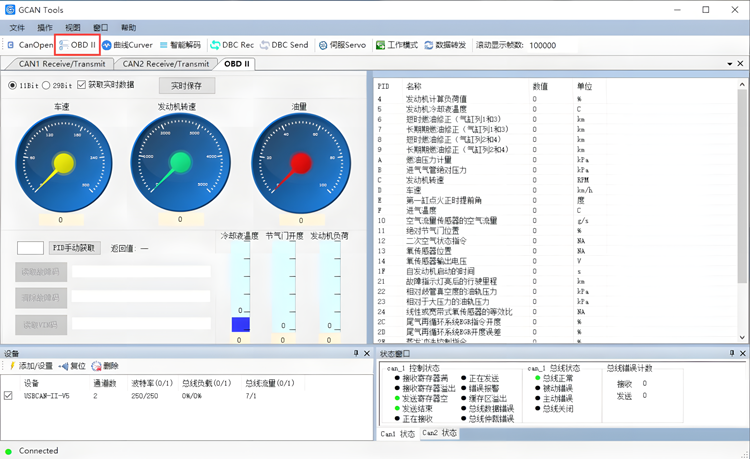
Task: Click the 实时保存 button
Action: click(x=186, y=86)
